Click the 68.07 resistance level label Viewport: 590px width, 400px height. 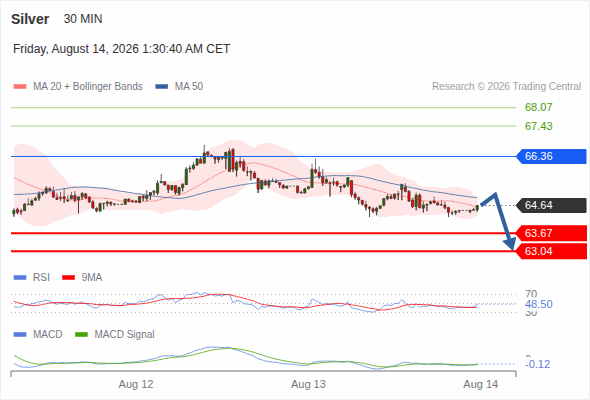tap(538, 107)
